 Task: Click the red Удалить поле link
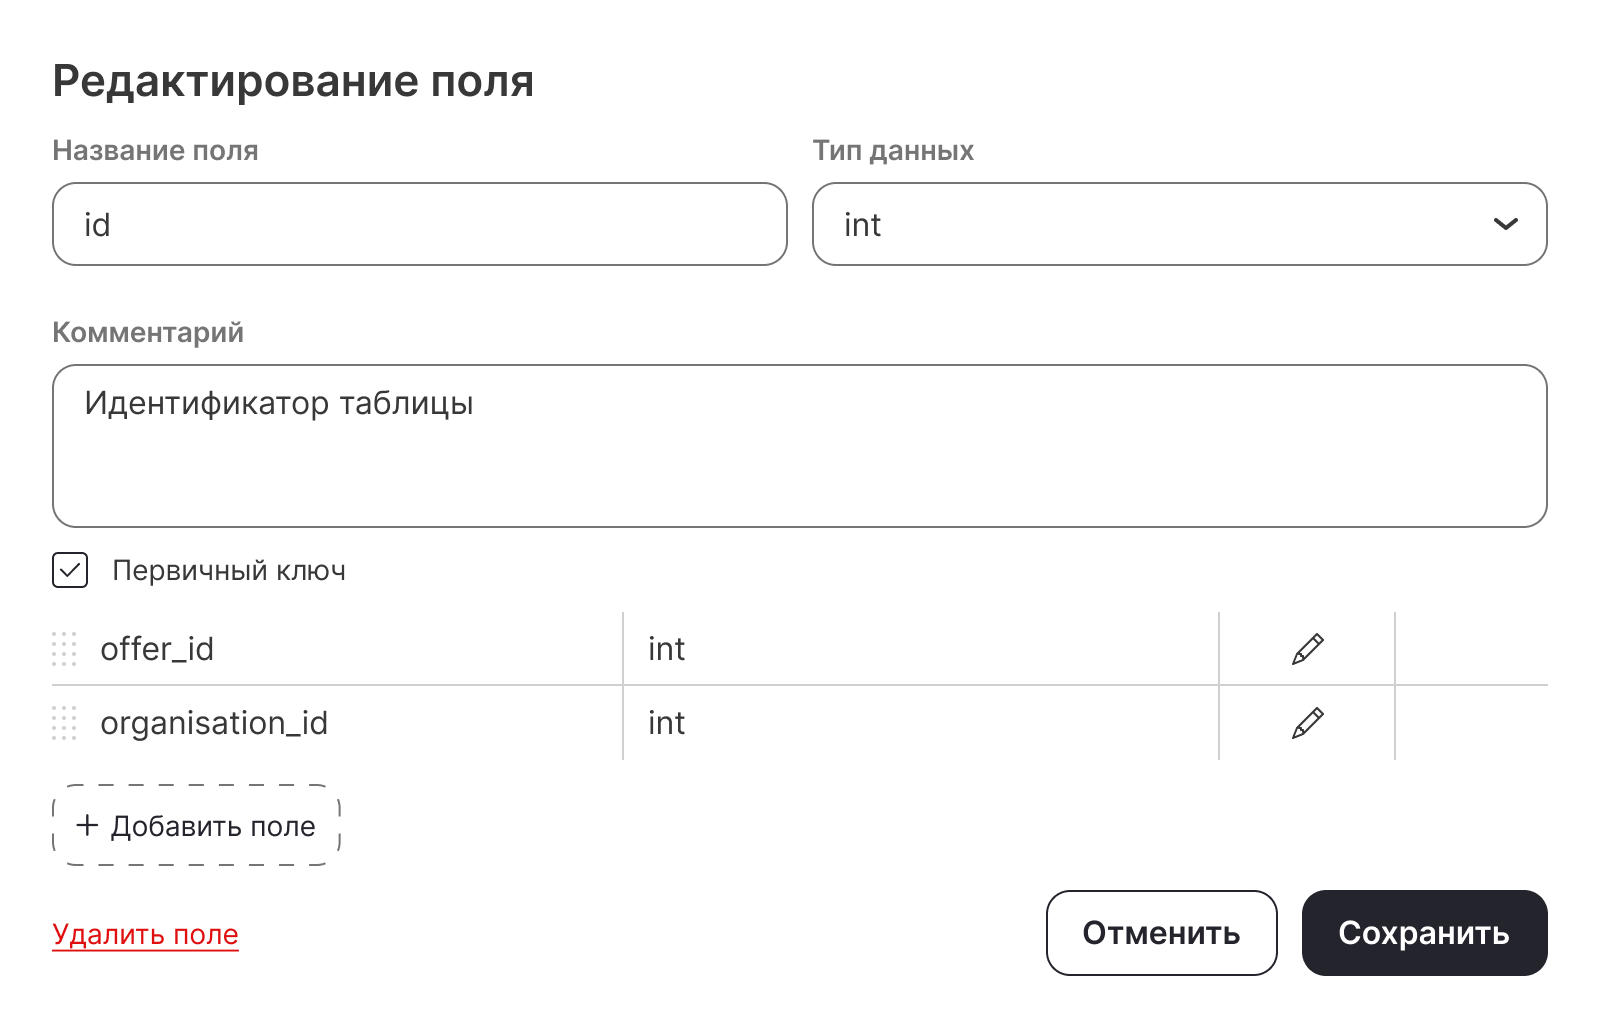pyautogui.click(x=145, y=934)
